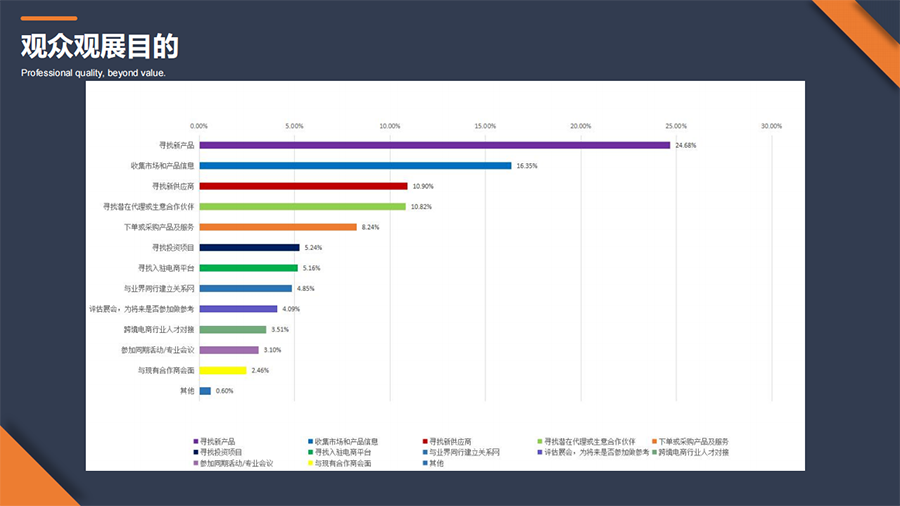900x506 pixels.
Task: Click the 0.00% axis label
Action: click(x=199, y=126)
